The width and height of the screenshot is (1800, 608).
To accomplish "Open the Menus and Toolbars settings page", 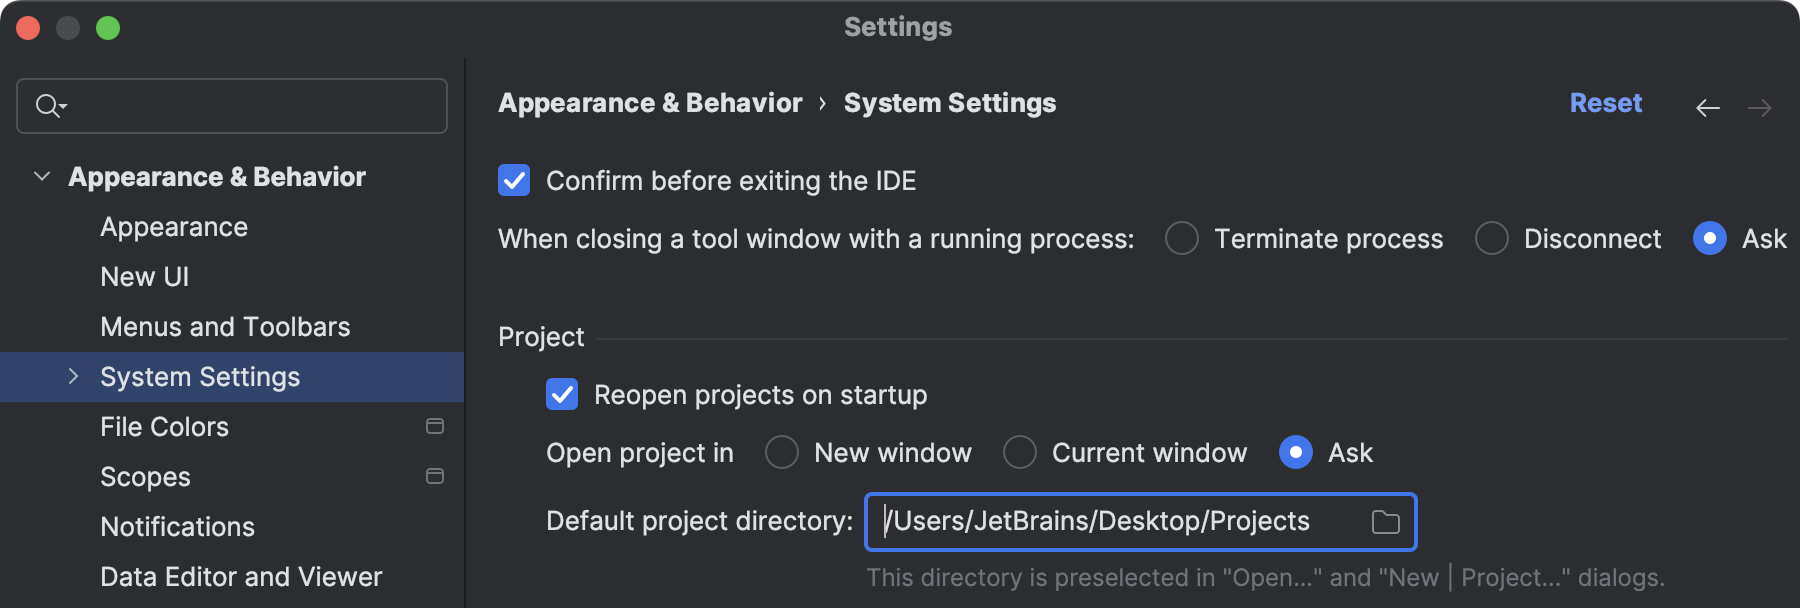I will tap(225, 327).
